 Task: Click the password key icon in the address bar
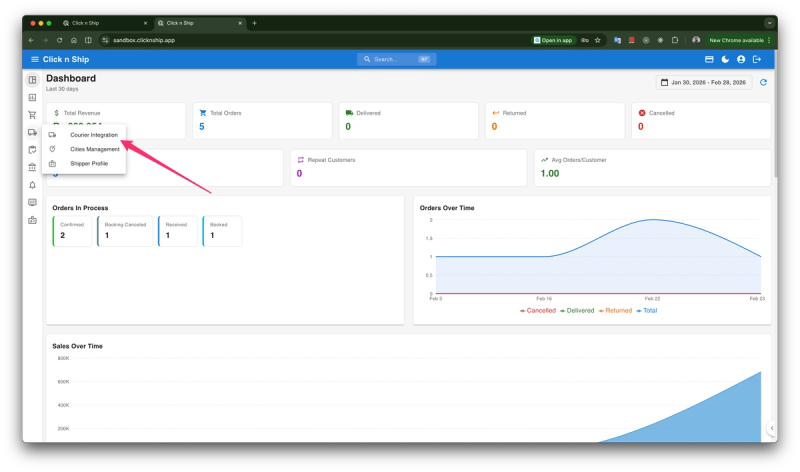tap(585, 40)
